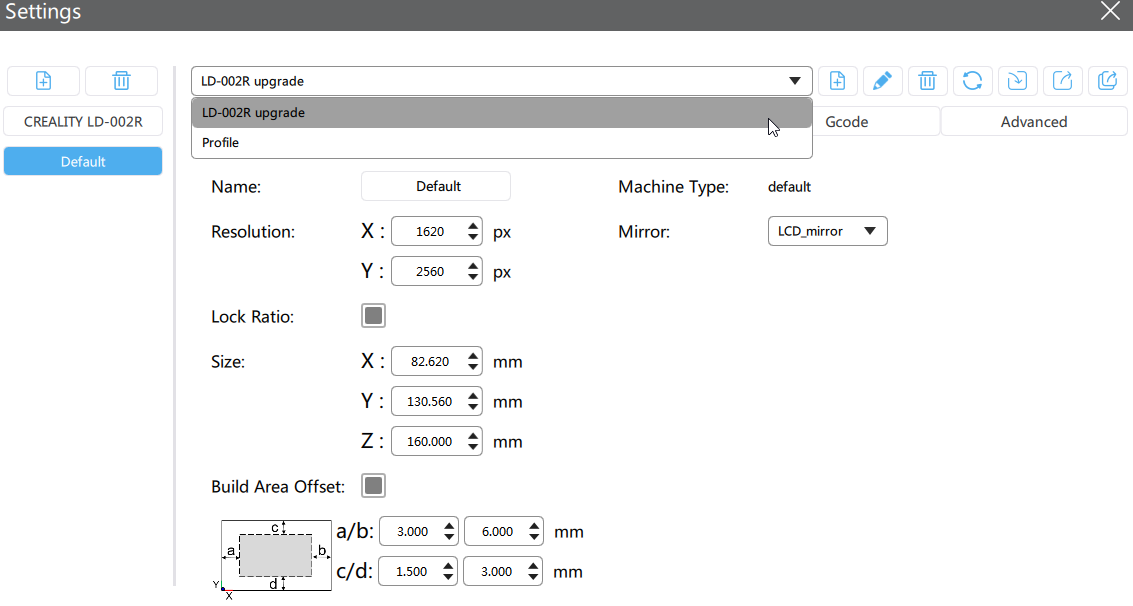Image resolution: width=1133 pixels, height=606 pixels.
Task: Delete the selected machine via left trash icon
Action: (121, 81)
